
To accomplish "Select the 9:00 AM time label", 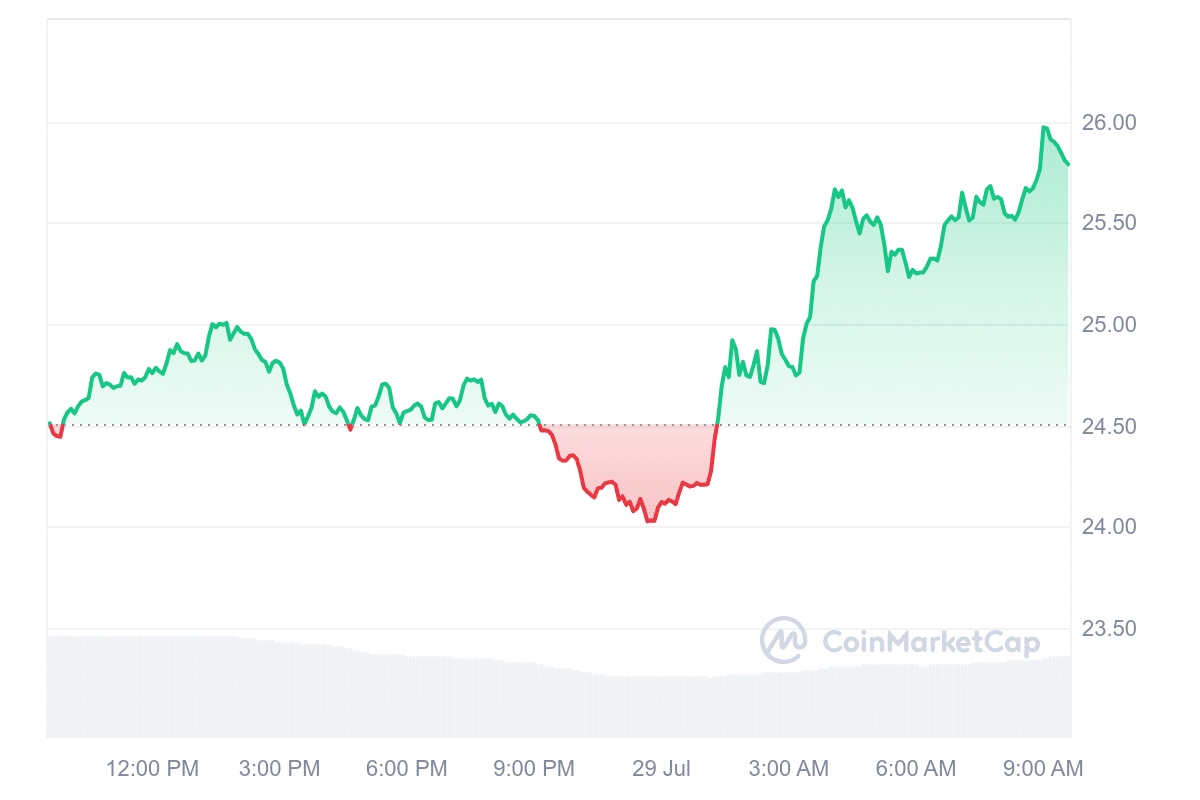I will [1042, 768].
